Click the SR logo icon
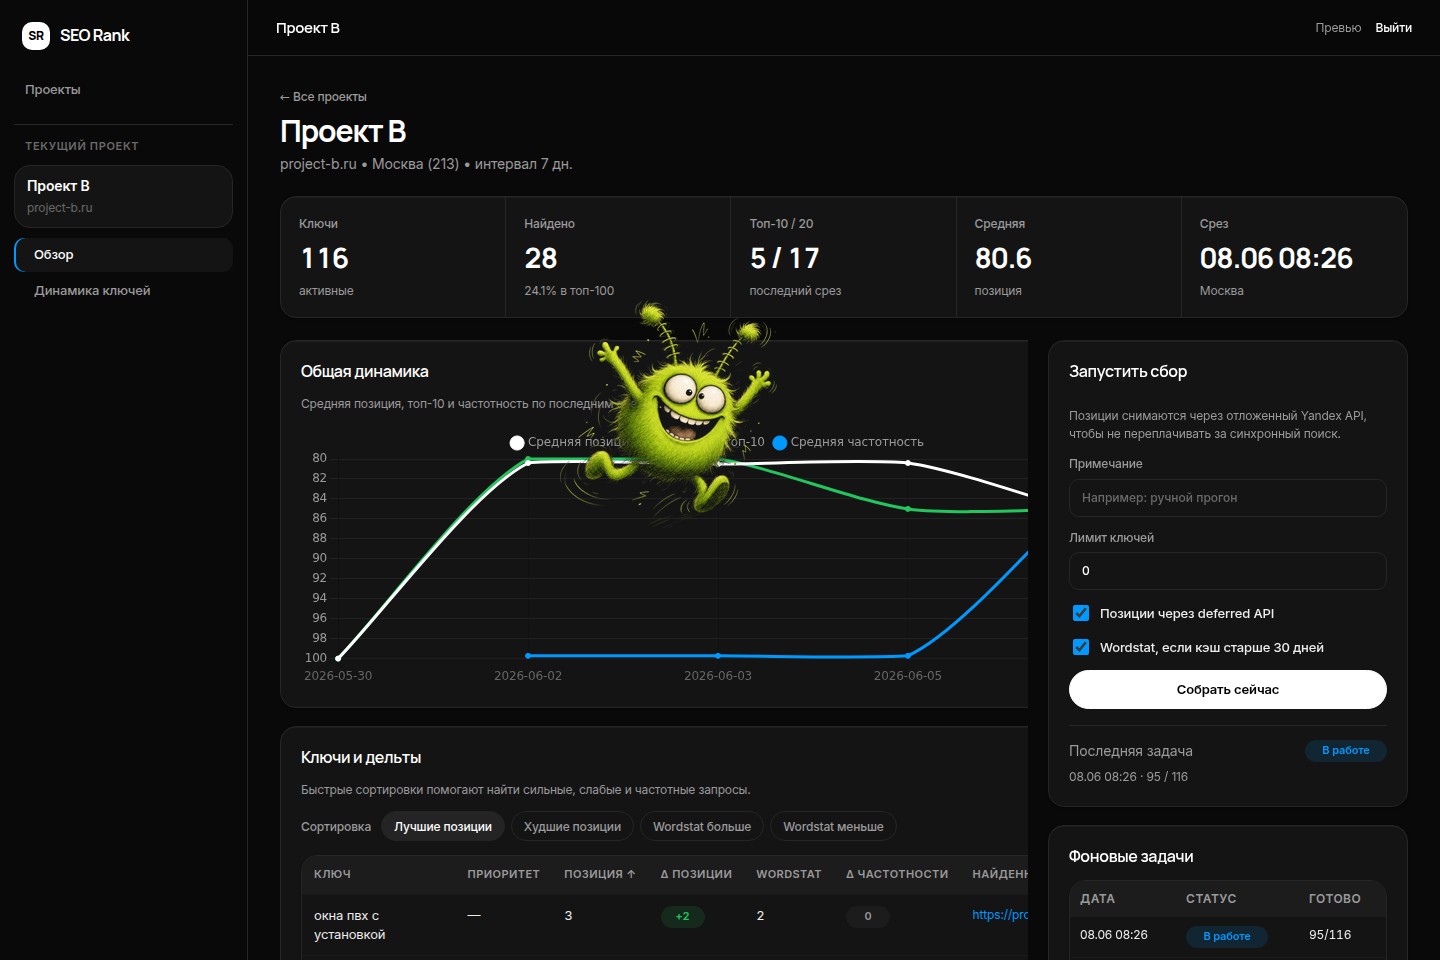Image resolution: width=1440 pixels, height=960 pixels. point(36,35)
